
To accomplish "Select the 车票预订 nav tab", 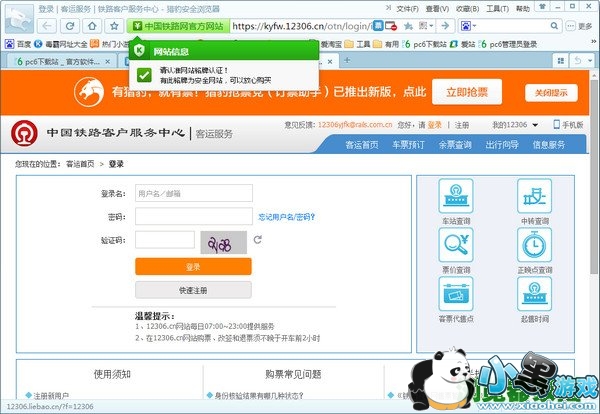I will (x=408, y=145).
